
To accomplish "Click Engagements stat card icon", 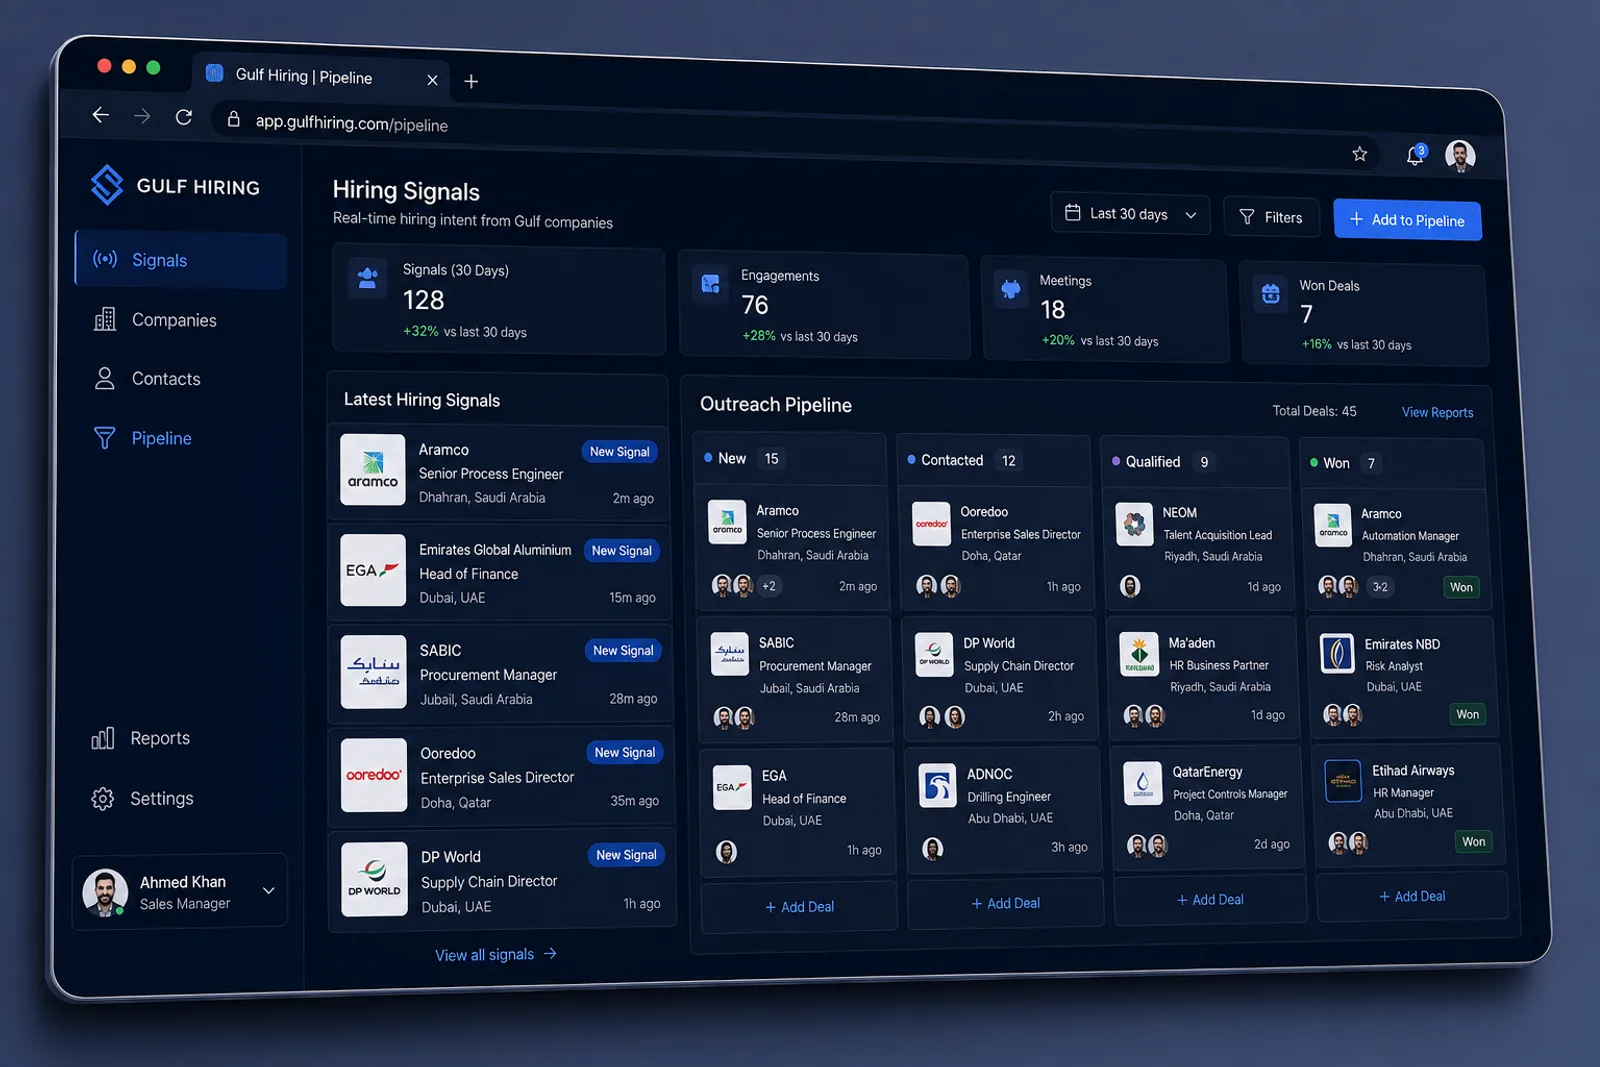I will 711,284.
